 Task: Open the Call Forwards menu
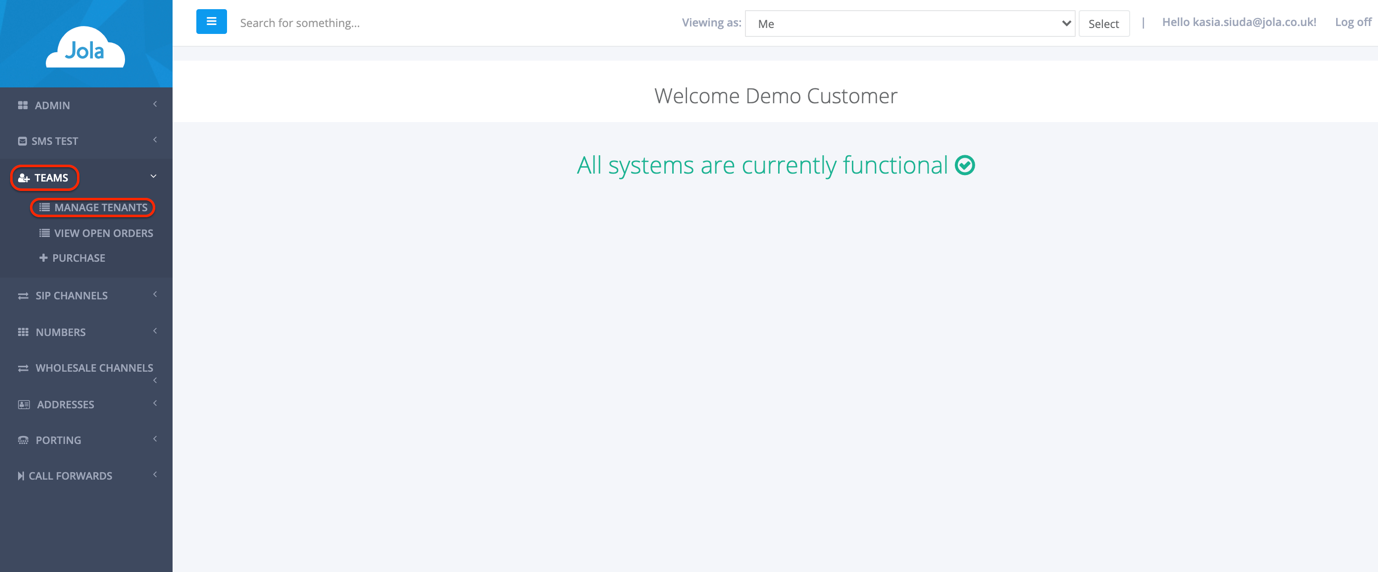click(86, 476)
